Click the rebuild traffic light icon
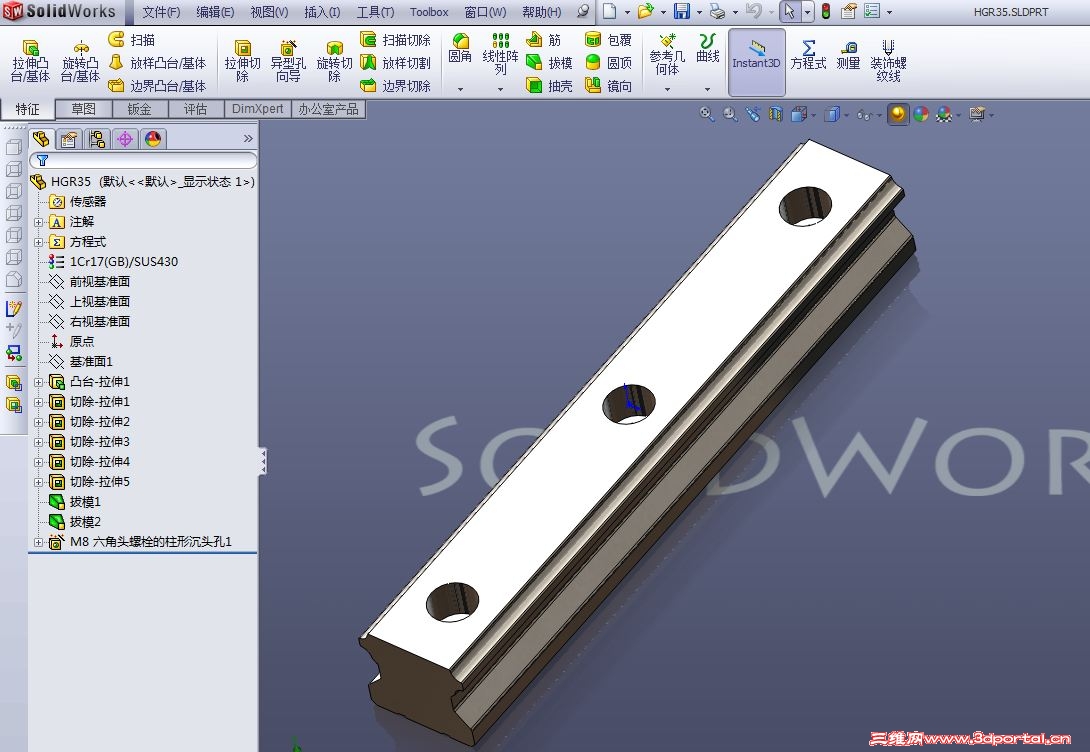 826,11
